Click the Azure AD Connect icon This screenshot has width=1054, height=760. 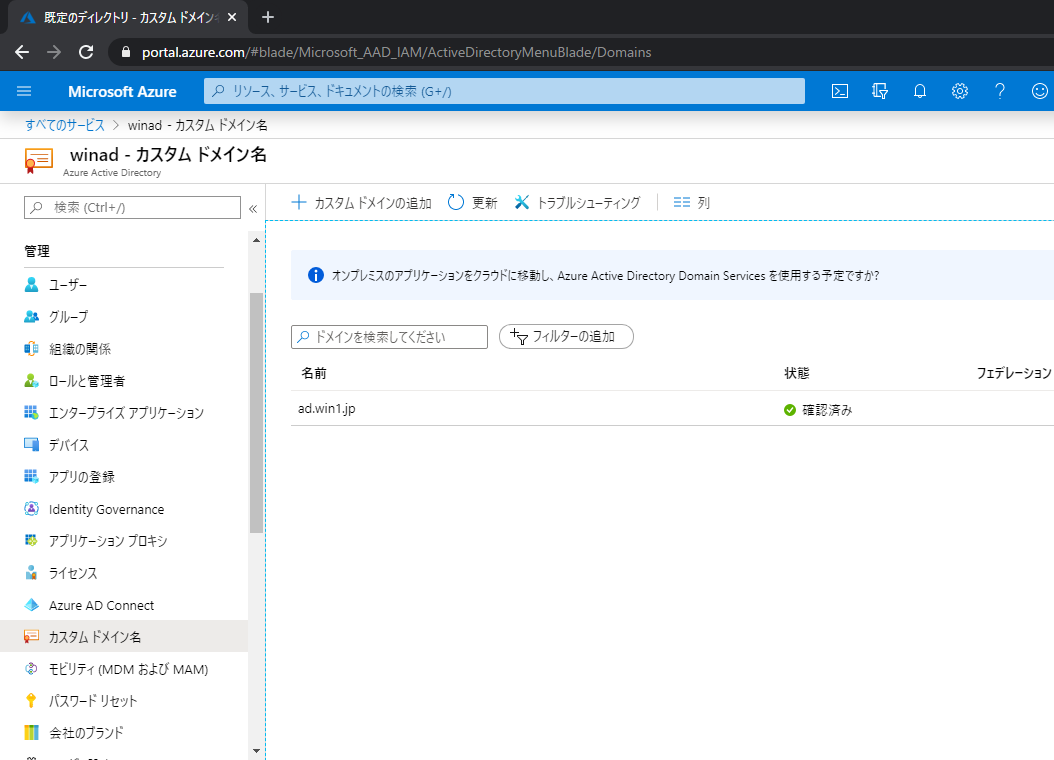pos(32,605)
